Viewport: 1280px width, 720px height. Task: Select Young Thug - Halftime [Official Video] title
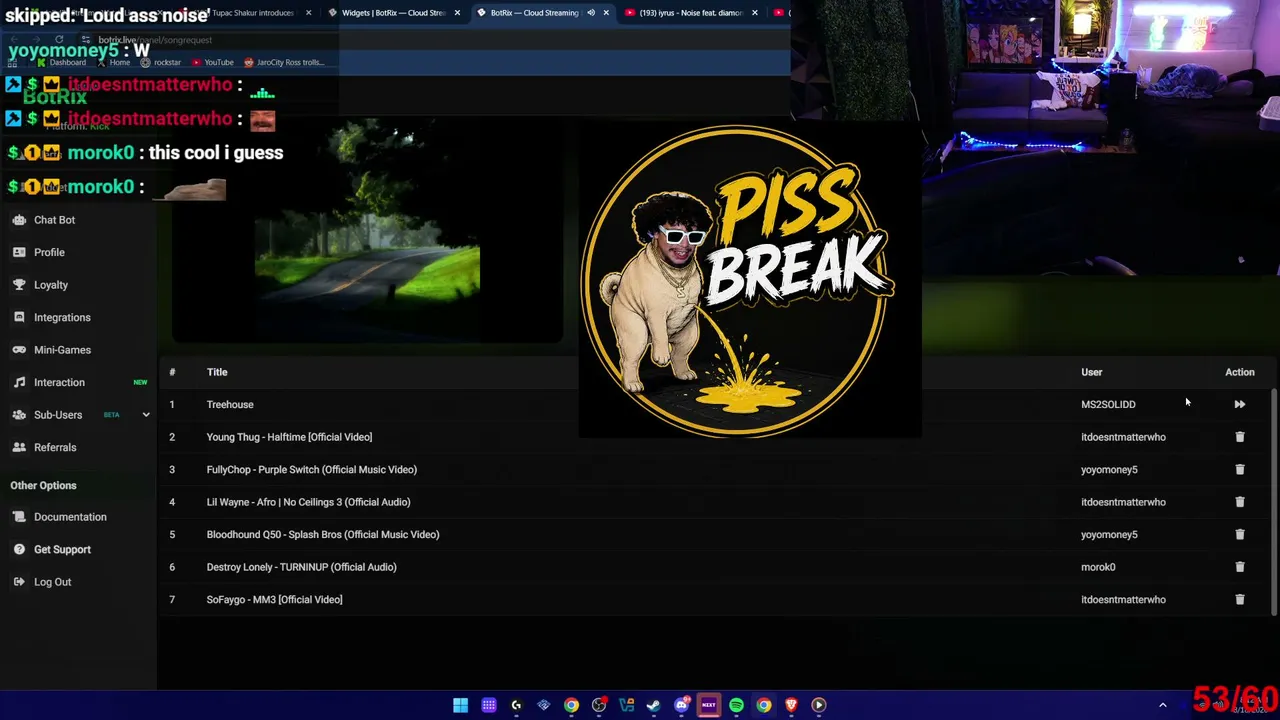pos(289,437)
